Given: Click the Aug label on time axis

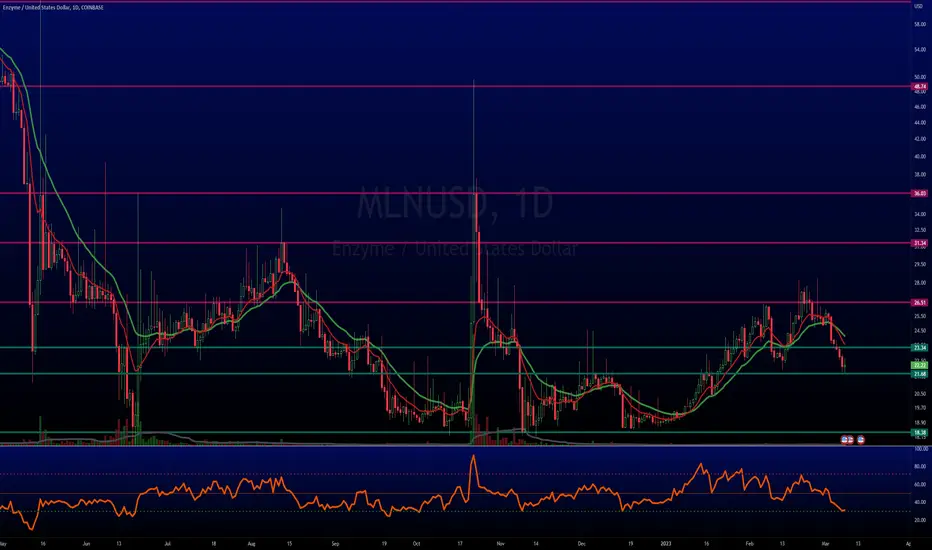Looking at the screenshot, I should click(251, 543).
